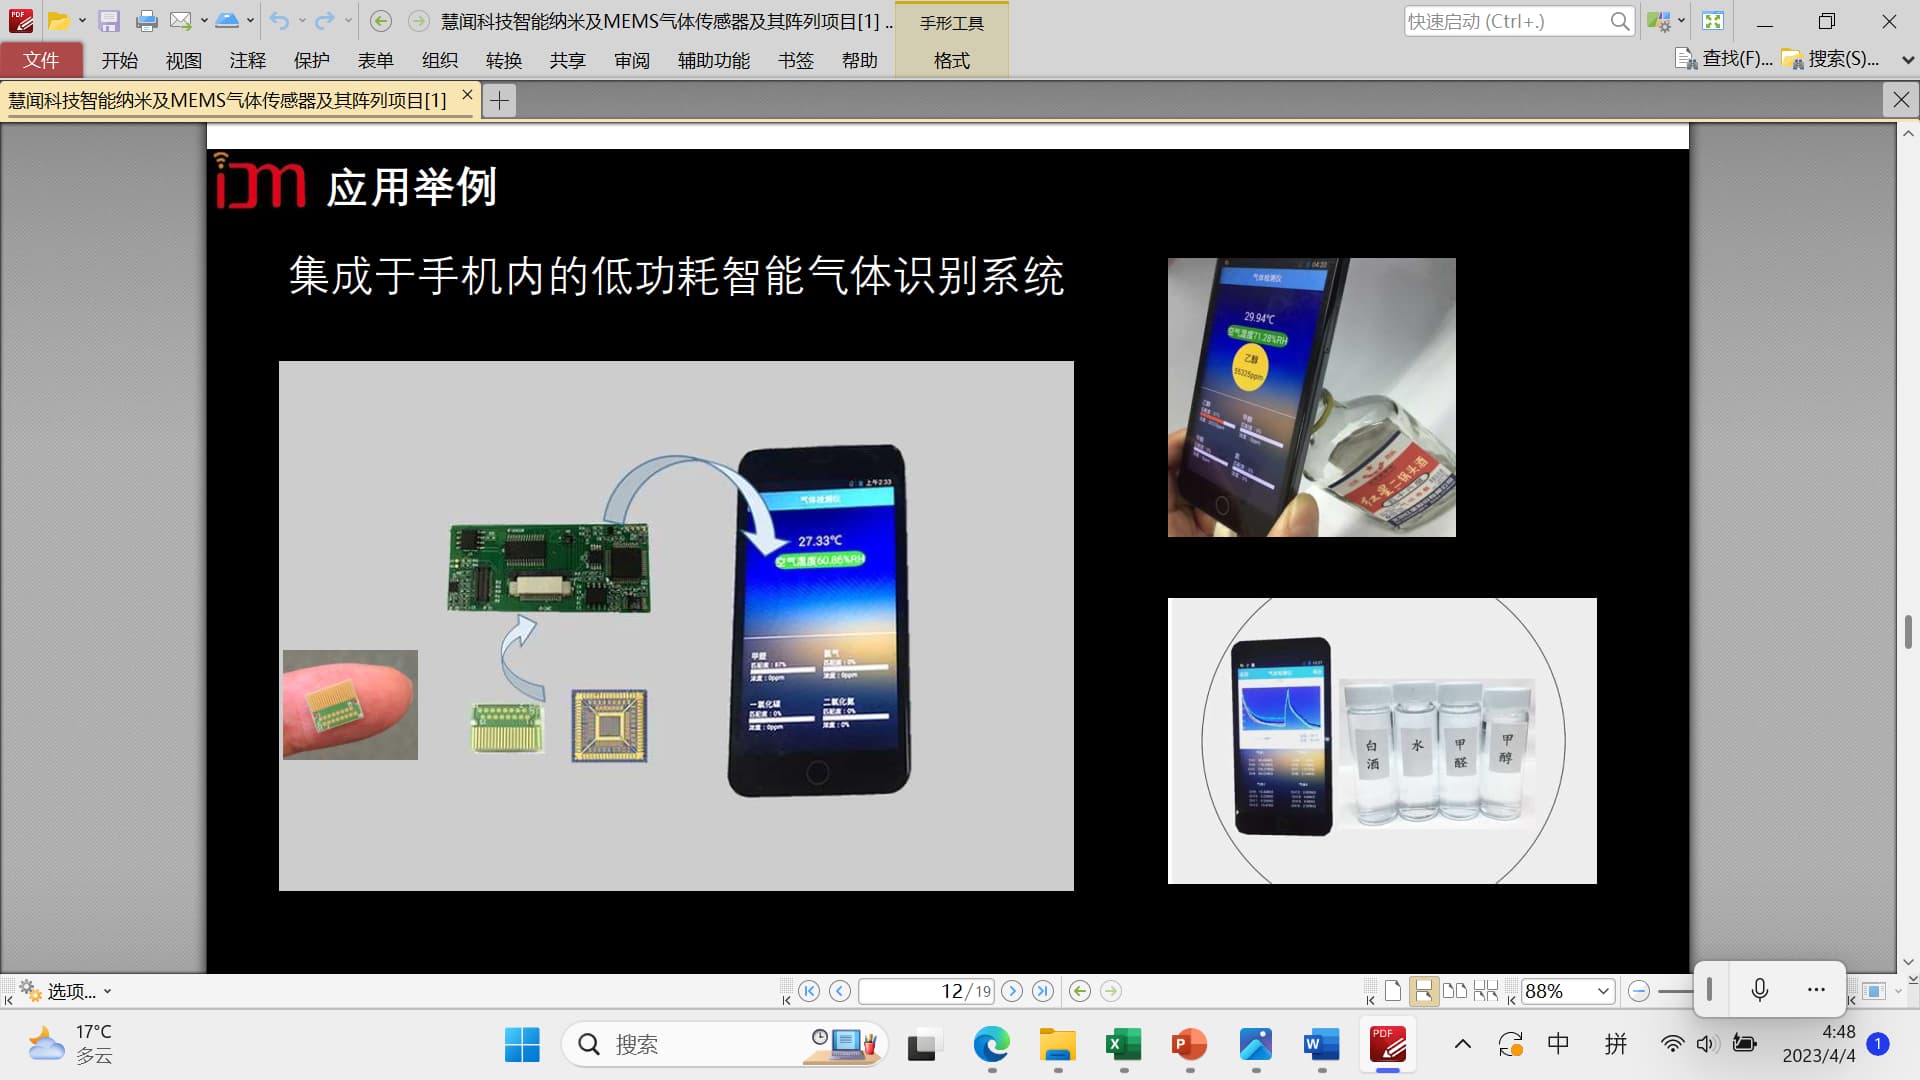Jump to the last page button
This screenshot has height=1080, width=1920.
[1043, 991]
